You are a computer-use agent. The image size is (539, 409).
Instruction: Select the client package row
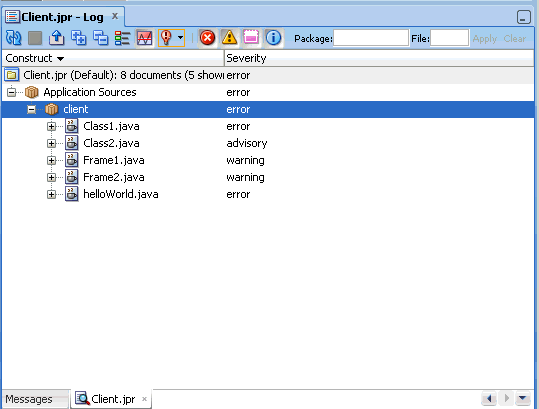(x=268, y=109)
